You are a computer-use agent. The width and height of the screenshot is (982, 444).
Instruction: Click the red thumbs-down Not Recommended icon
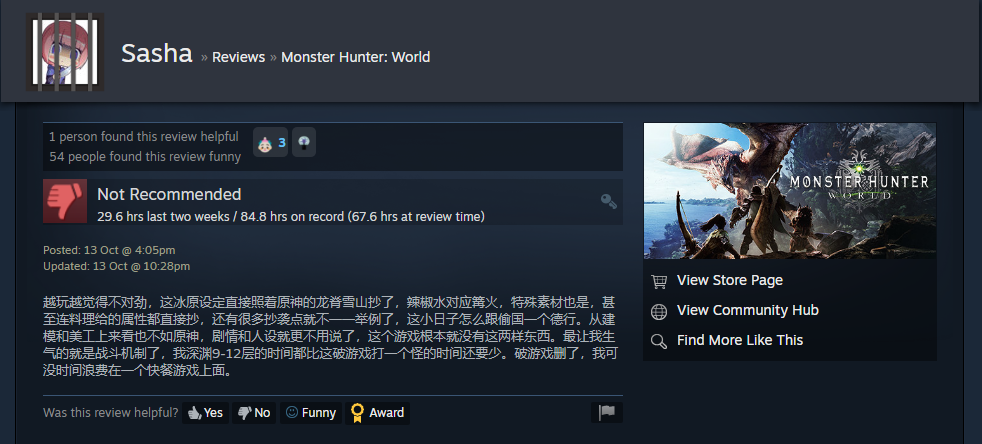click(65, 201)
